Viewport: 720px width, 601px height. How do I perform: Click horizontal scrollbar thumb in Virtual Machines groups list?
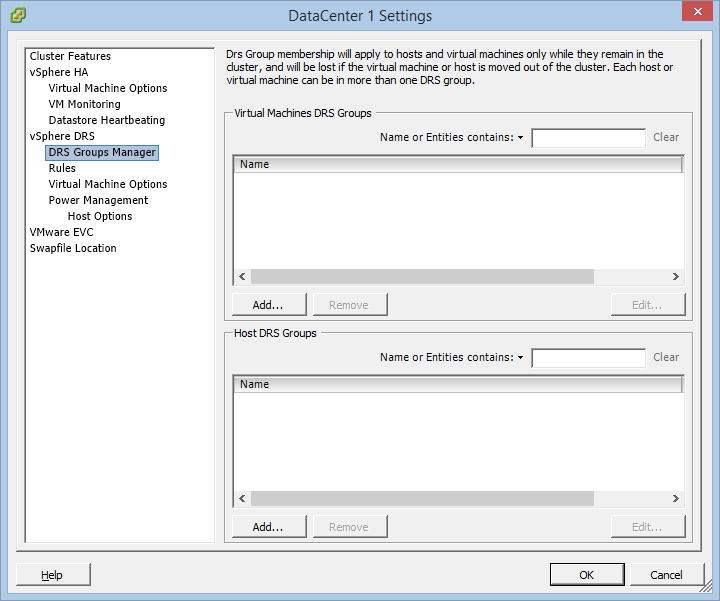[x=422, y=276]
